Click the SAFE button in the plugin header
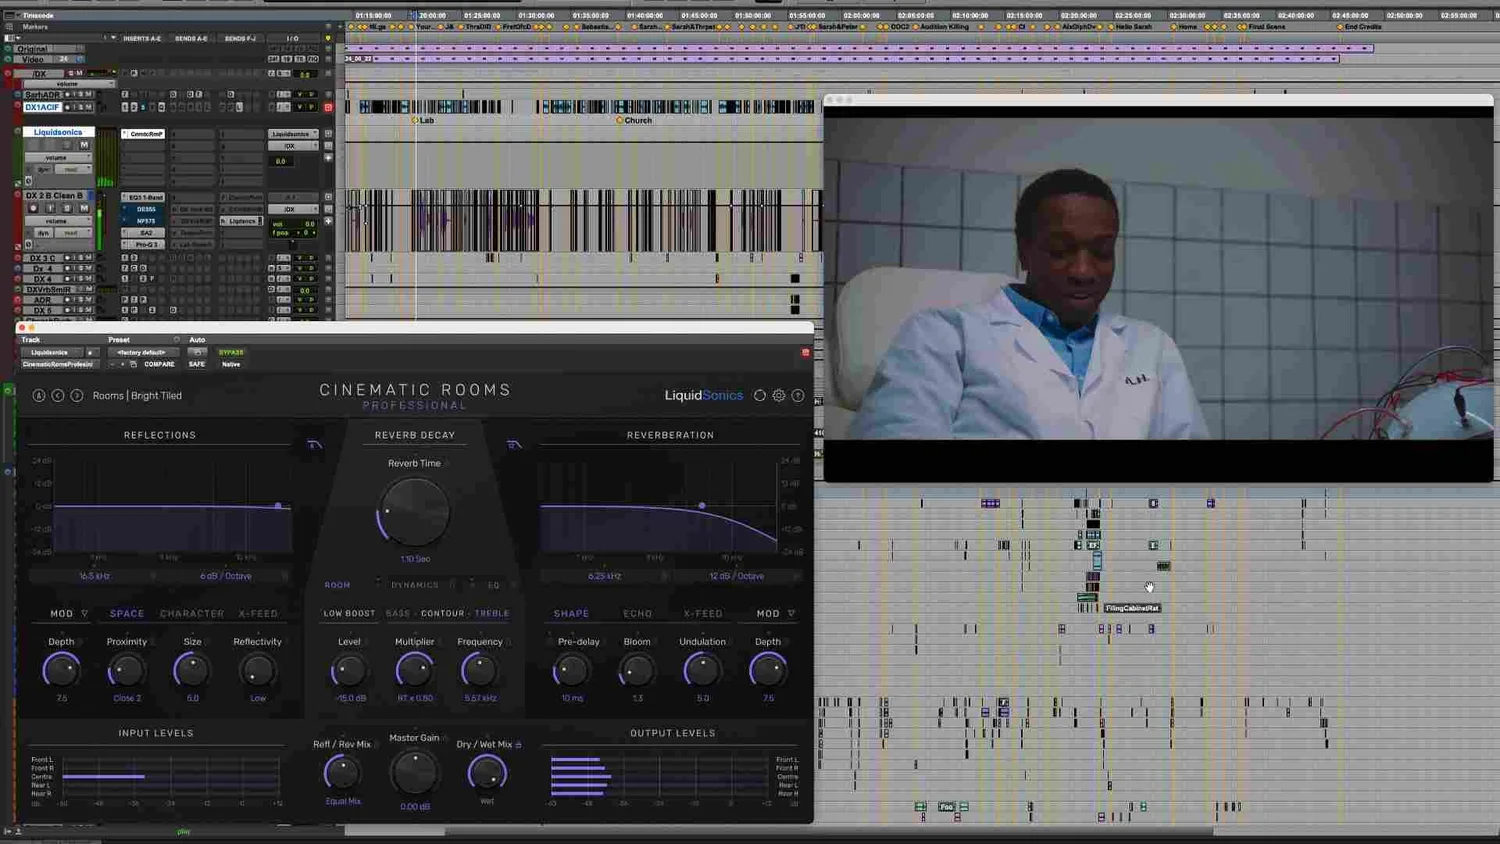 click(x=197, y=364)
